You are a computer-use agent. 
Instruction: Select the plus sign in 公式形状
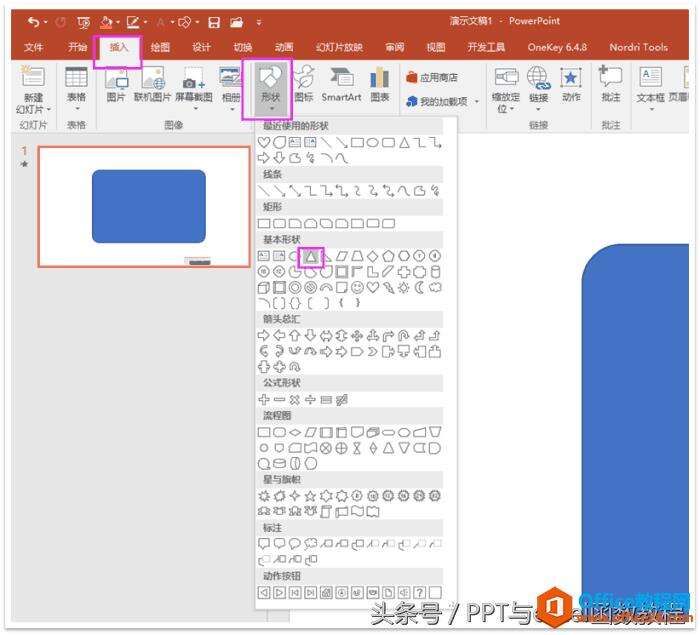coord(264,400)
